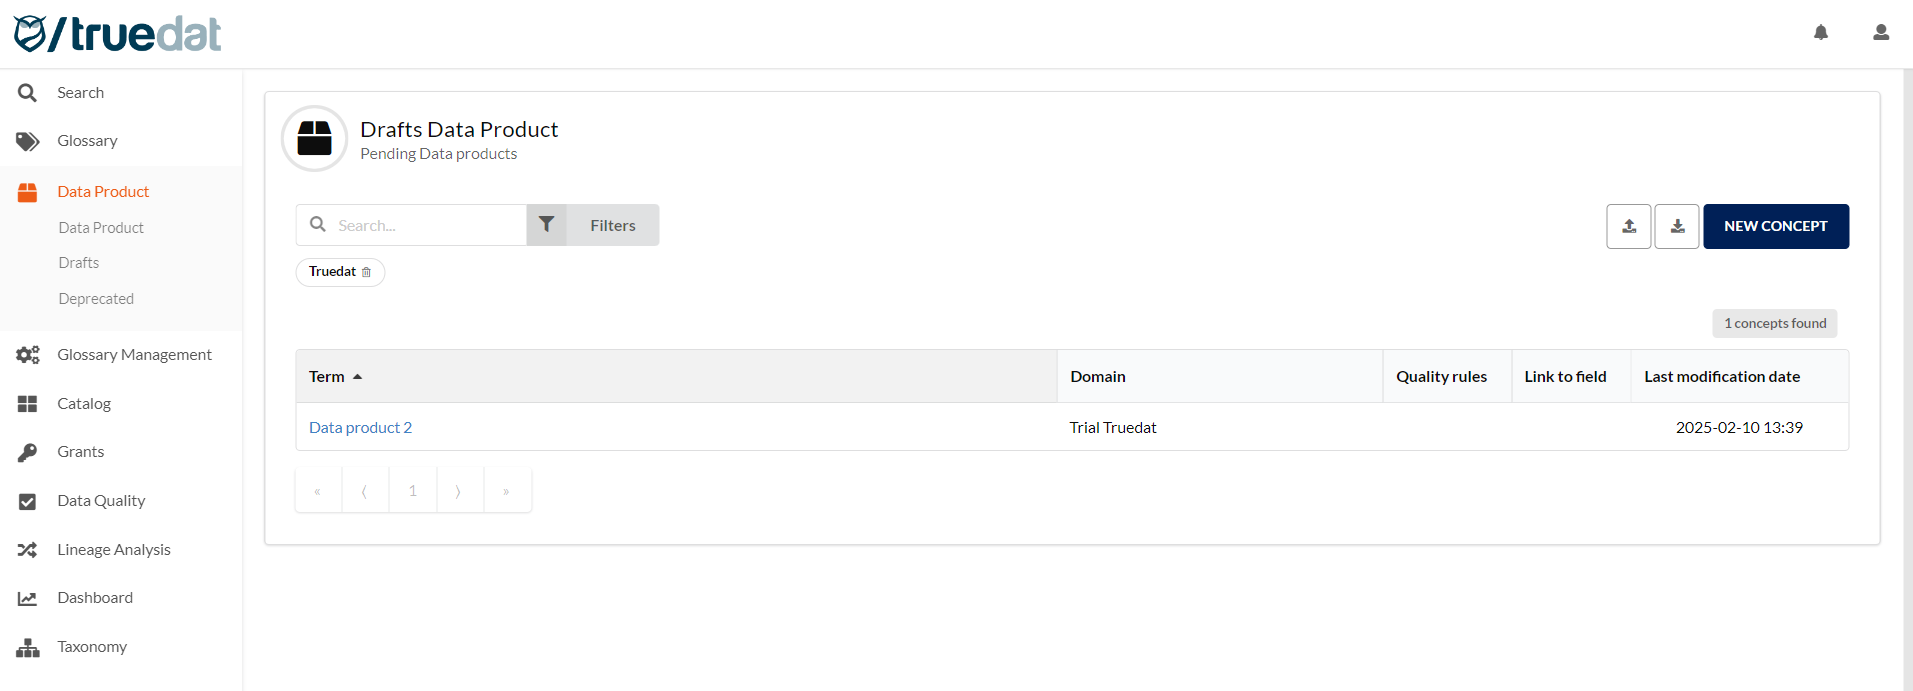Image resolution: width=1913 pixels, height=691 pixels.
Task: Open Glossary Management in the sidebar
Action: (x=134, y=355)
